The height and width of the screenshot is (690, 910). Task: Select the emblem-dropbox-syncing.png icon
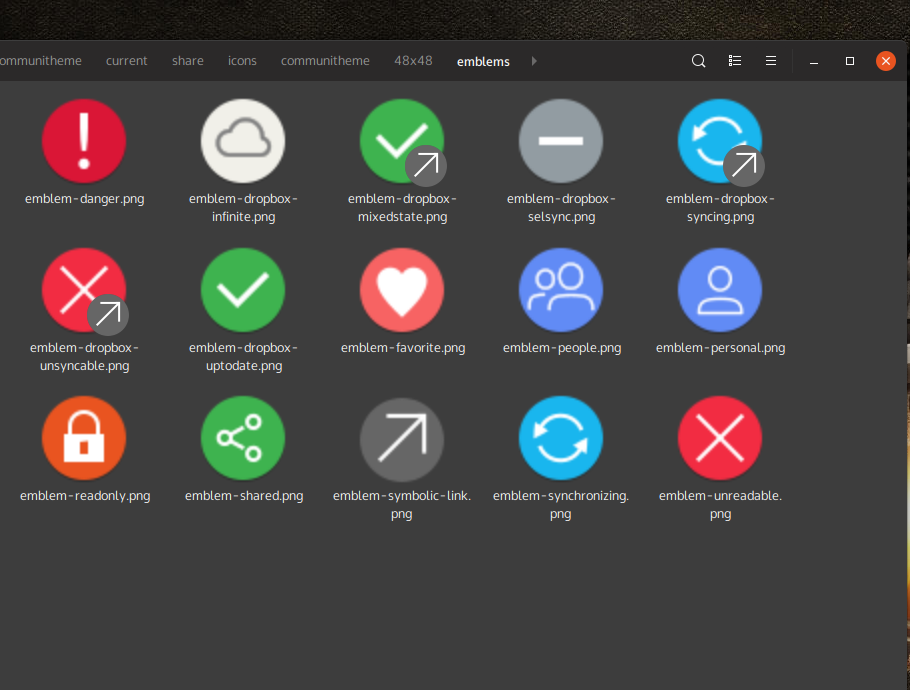720,141
